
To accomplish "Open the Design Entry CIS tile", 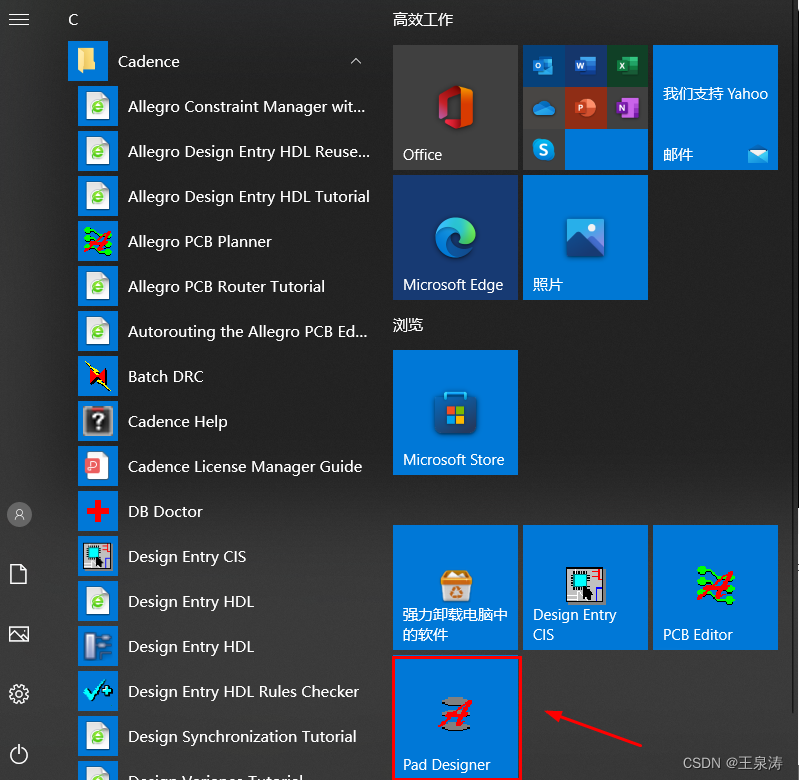I will tap(584, 587).
